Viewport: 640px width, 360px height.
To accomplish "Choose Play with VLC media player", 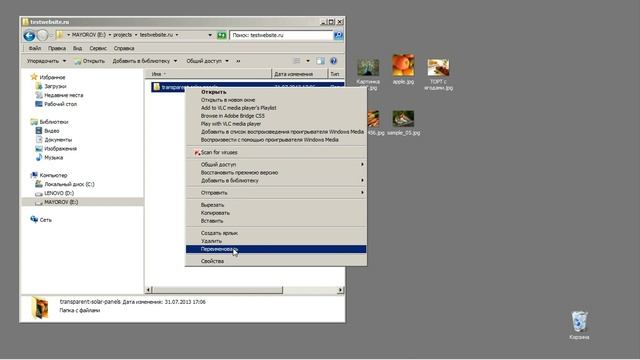I will tap(276, 124).
